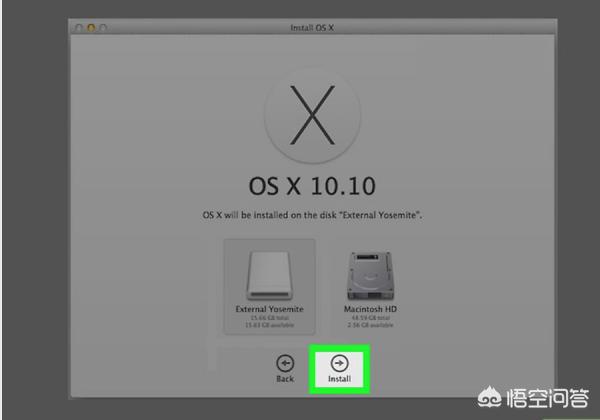600x420 pixels.
Task: Click the large OS X logo
Action: (312, 115)
